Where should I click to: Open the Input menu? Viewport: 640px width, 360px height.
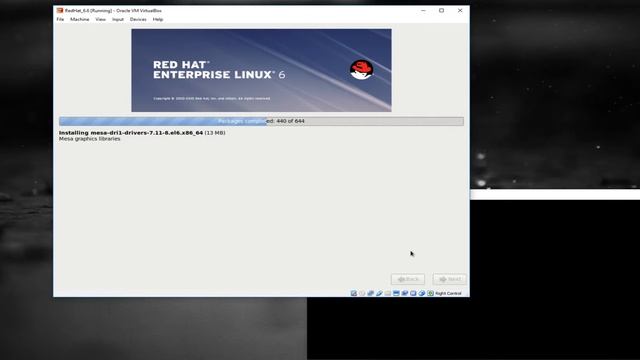click(x=118, y=19)
